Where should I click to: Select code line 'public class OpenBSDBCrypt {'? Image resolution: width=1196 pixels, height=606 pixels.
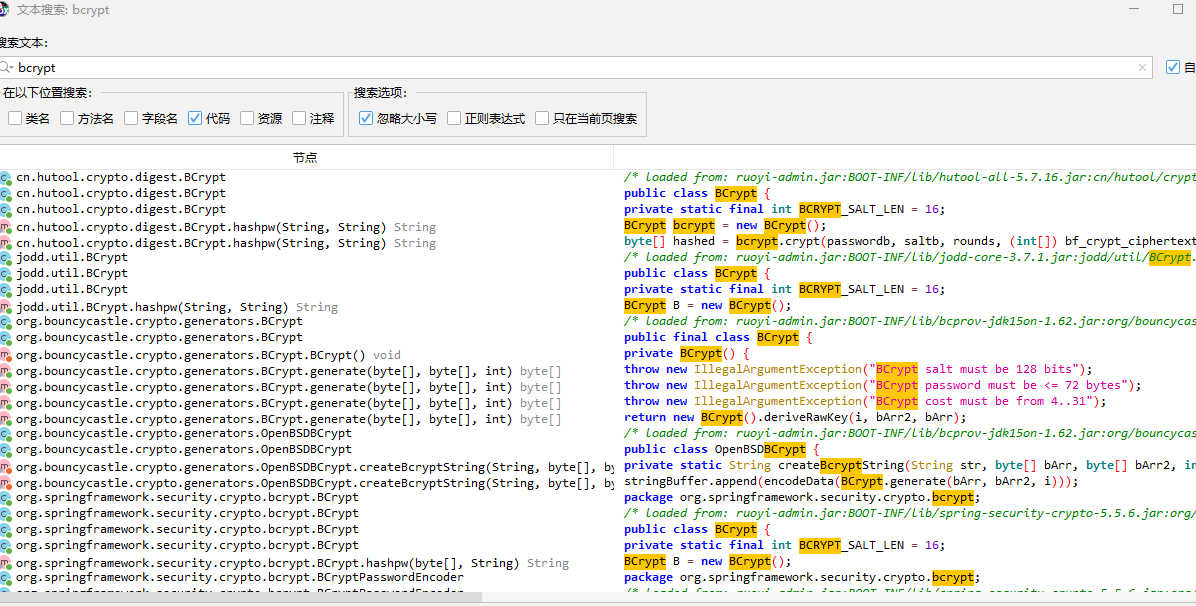(x=722, y=450)
